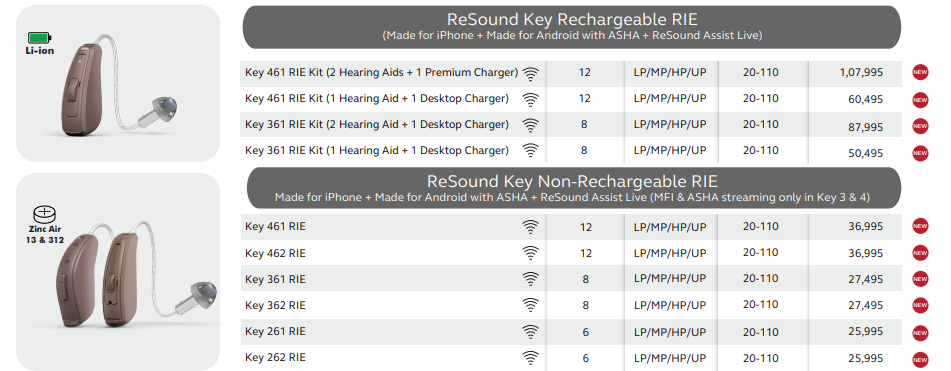
Task: Click LP/MP/HP/UP cell on Key 362 RIE row
Action: coord(670,305)
